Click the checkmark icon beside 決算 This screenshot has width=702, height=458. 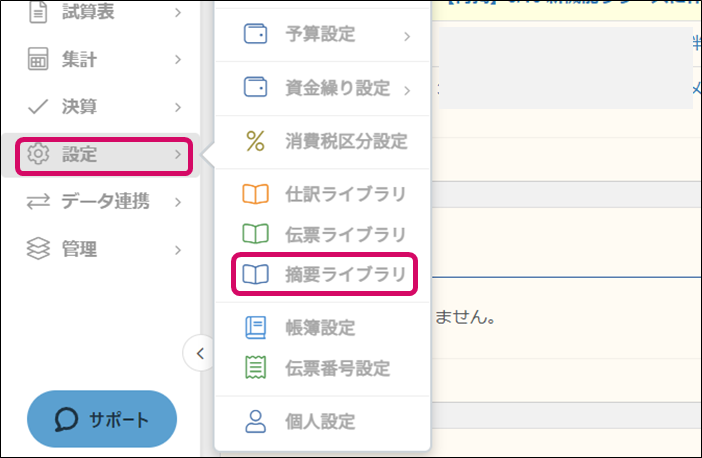tap(38, 106)
